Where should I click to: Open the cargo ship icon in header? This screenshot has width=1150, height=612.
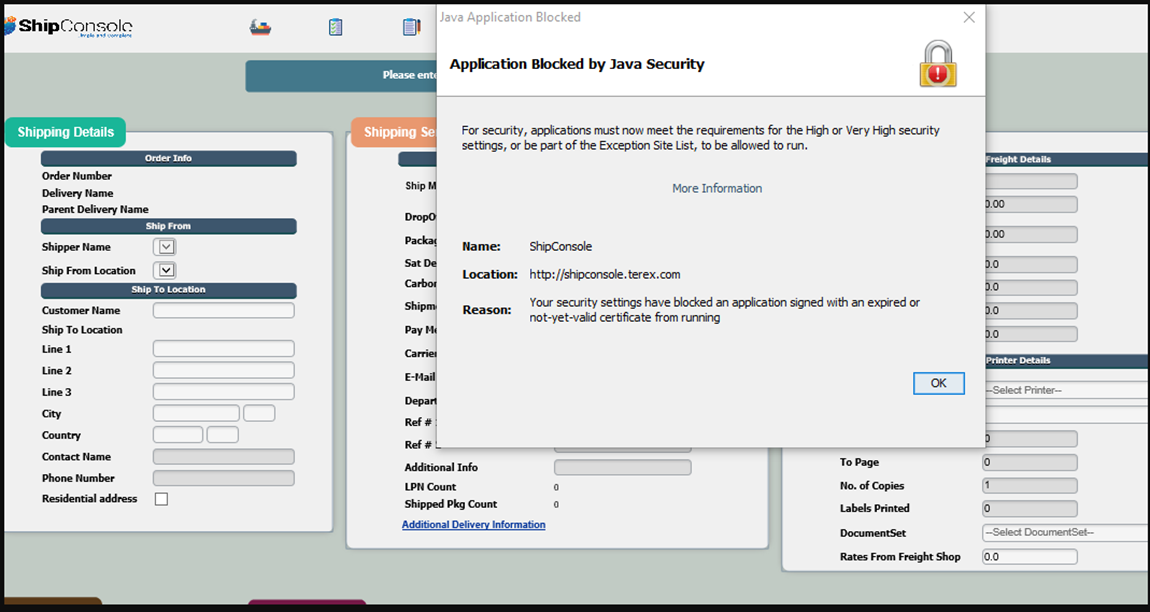(260, 27)
